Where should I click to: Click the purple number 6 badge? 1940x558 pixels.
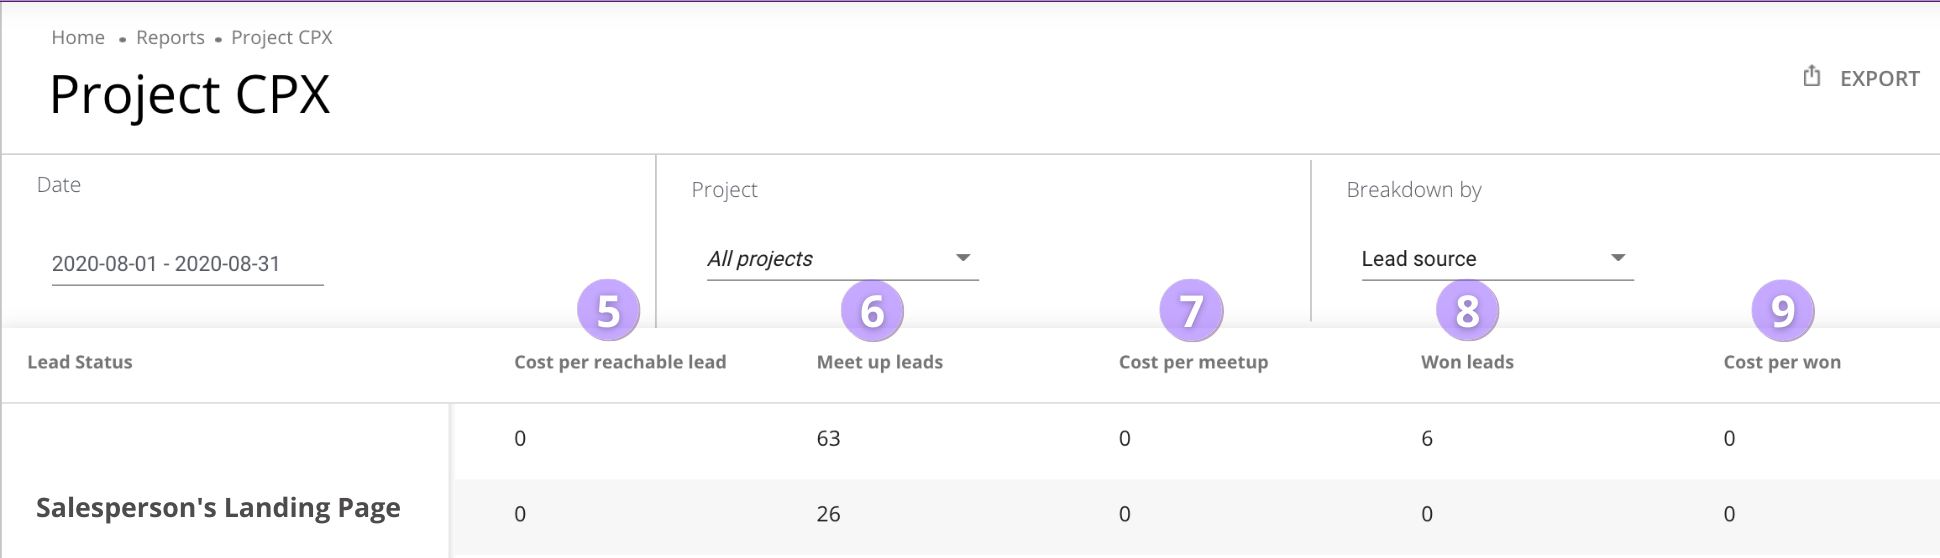(872, 311)
